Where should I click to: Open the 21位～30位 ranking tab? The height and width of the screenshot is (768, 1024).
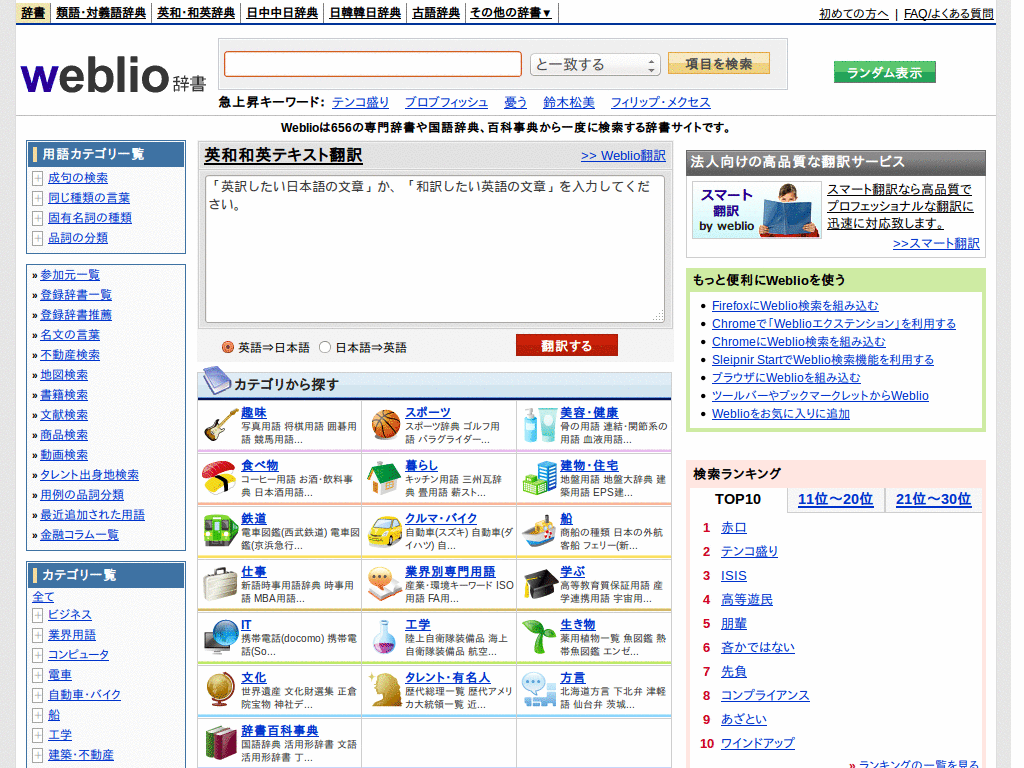coord(932,499)
